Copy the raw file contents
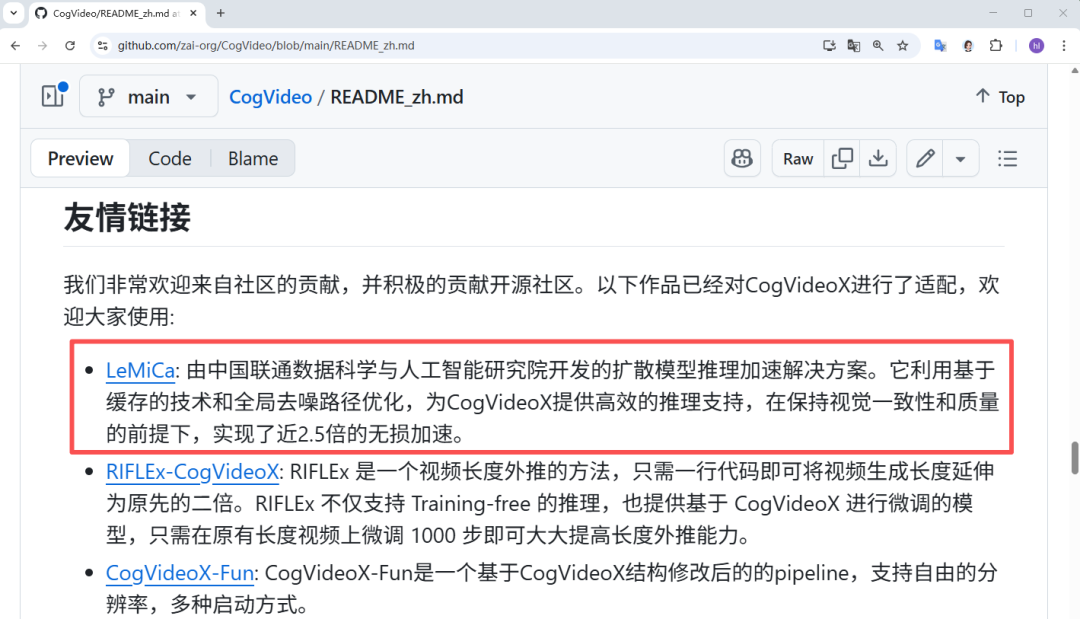The image size is (1080, 619). click(x=842, y=158)
